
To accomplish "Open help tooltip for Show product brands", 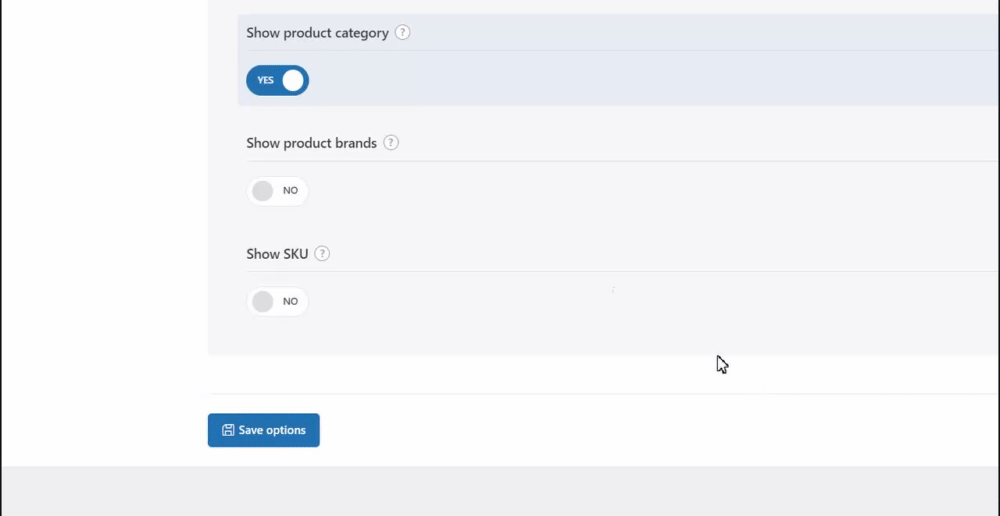I will [391, 143].
